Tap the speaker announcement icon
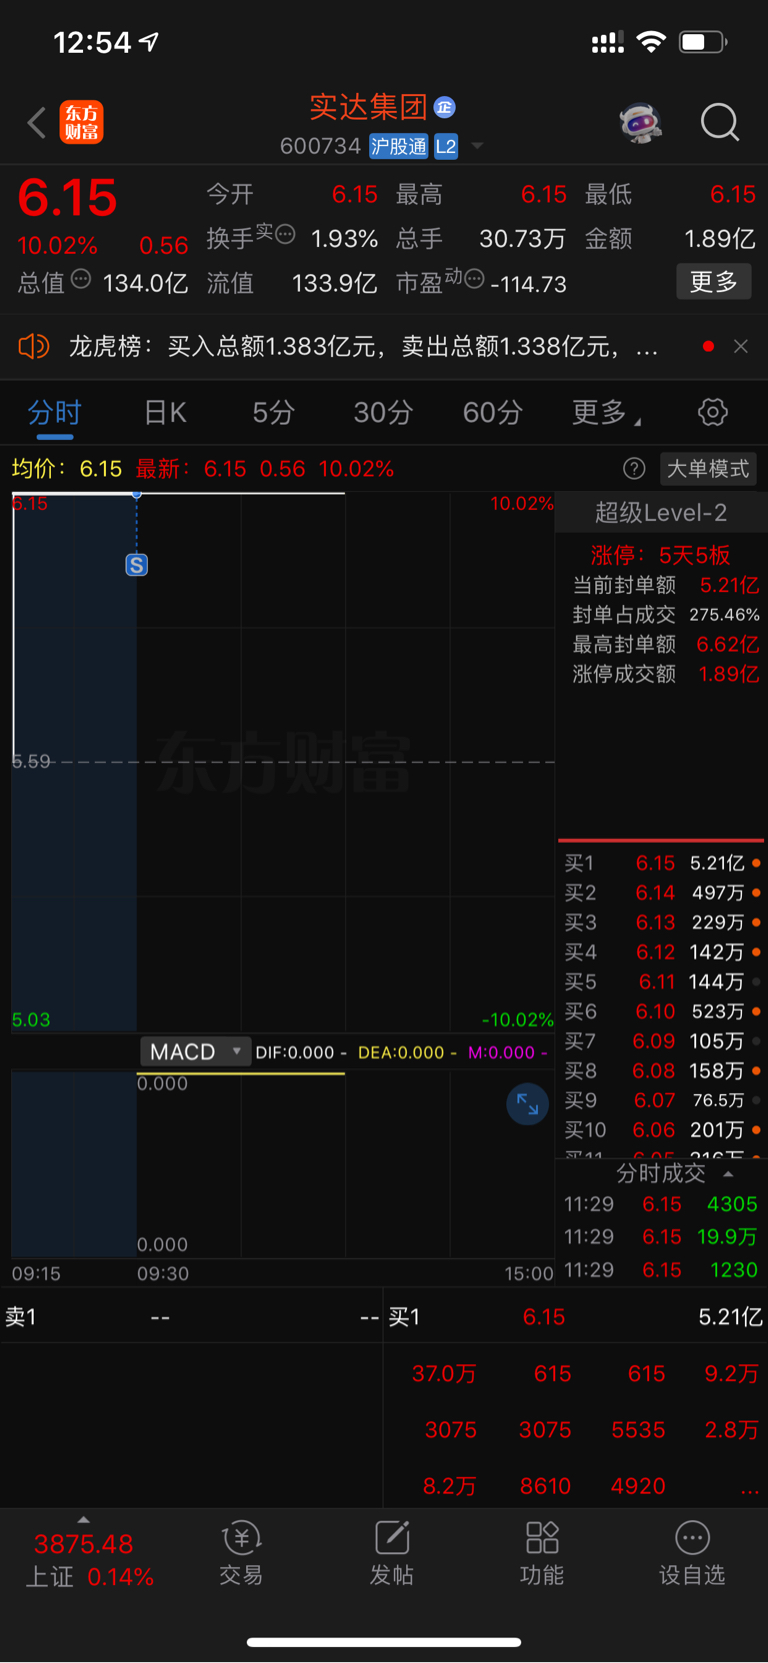 [34, 346]
